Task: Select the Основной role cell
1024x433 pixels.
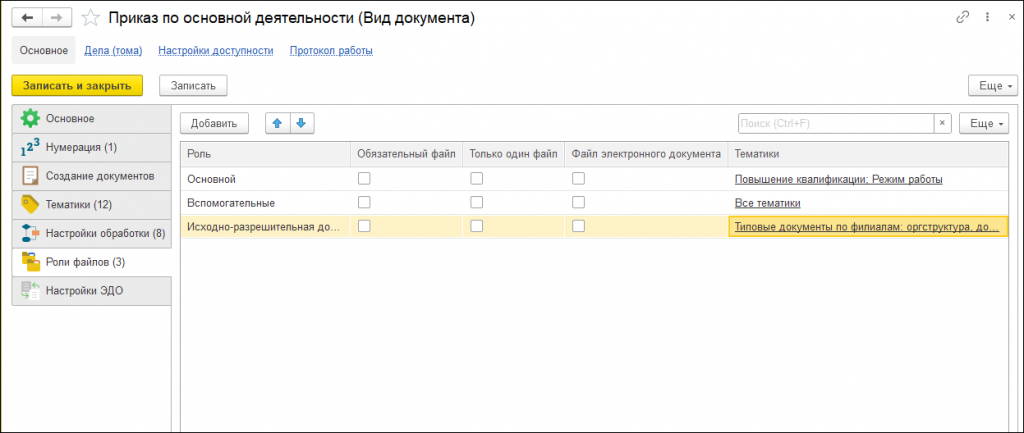Action: (265, 179)
